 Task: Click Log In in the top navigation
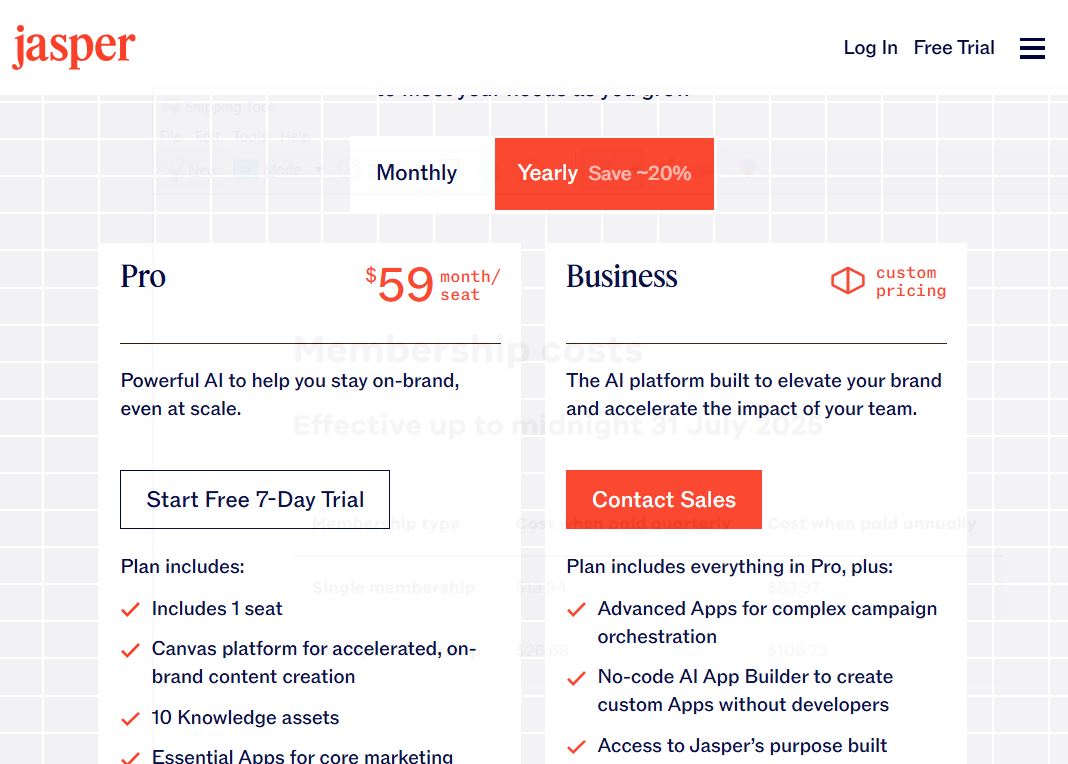(870, 47)
